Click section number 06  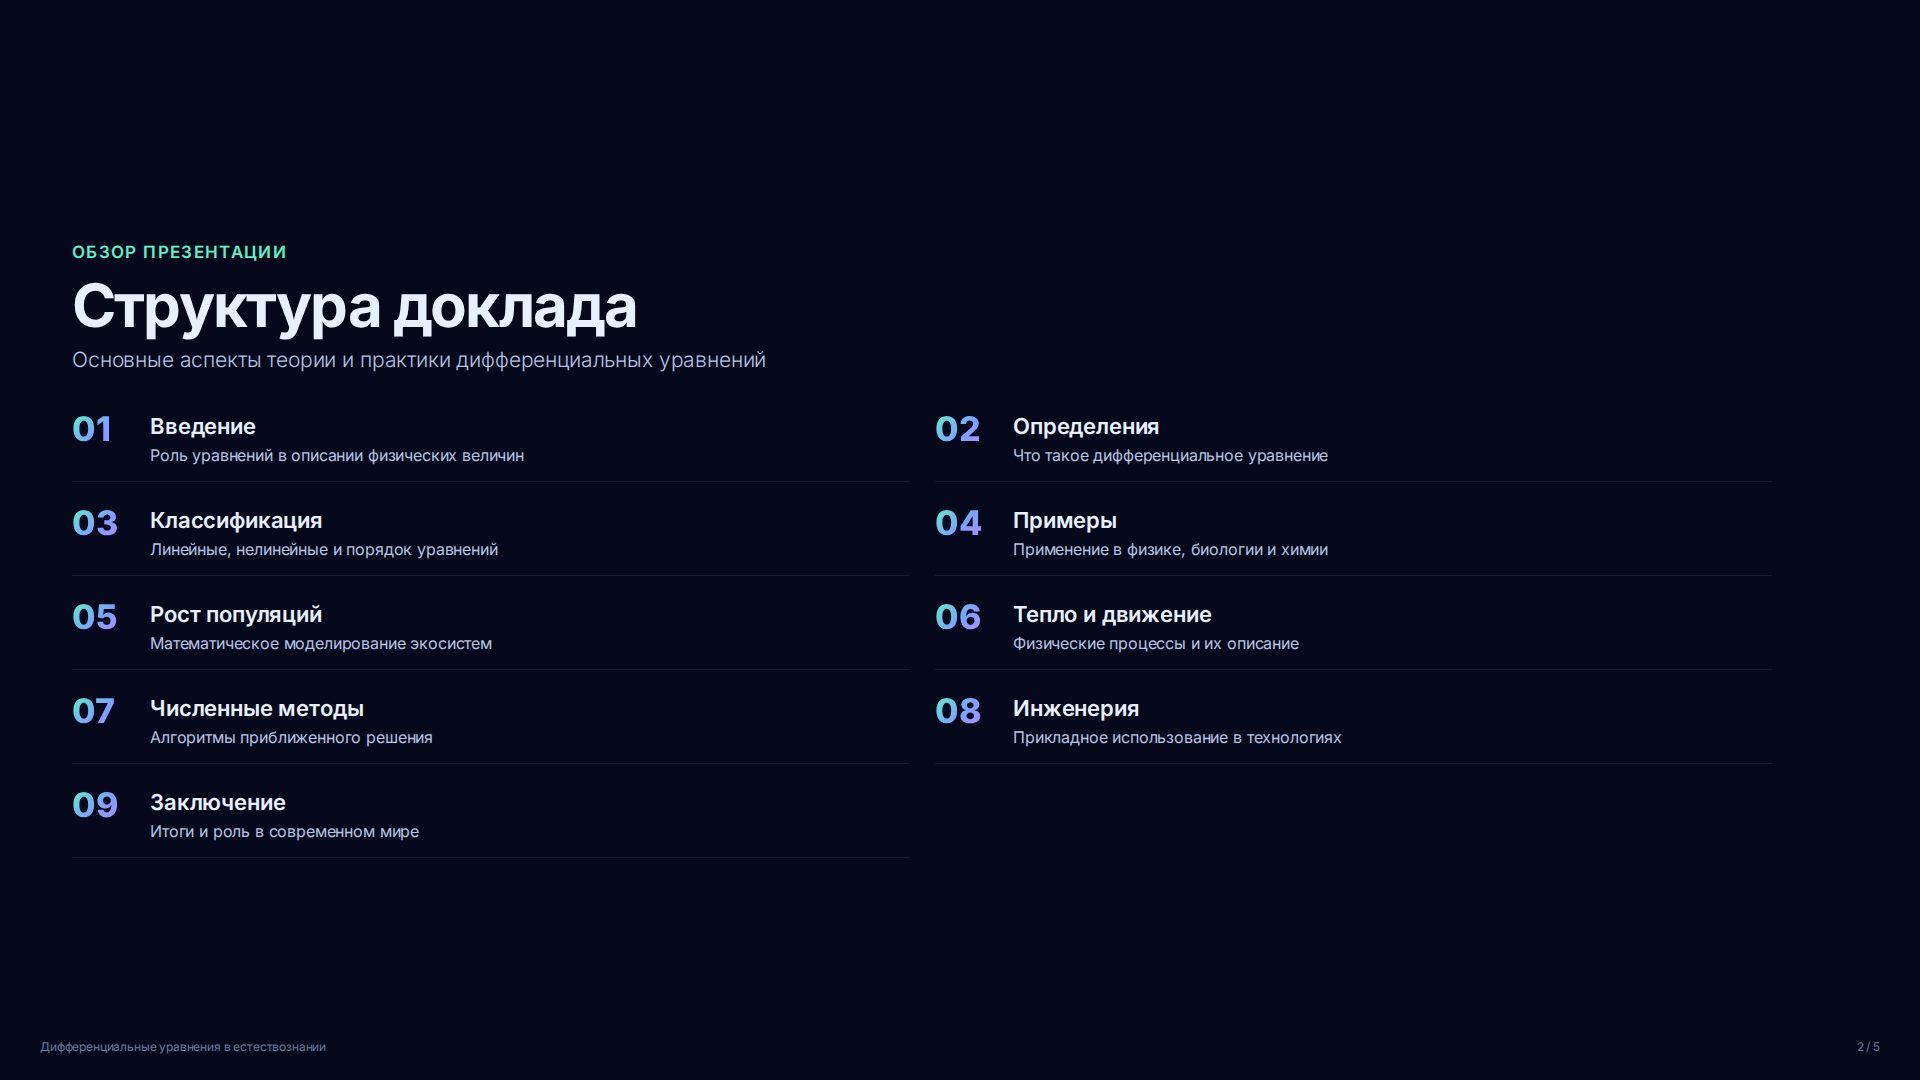[958, 617]
